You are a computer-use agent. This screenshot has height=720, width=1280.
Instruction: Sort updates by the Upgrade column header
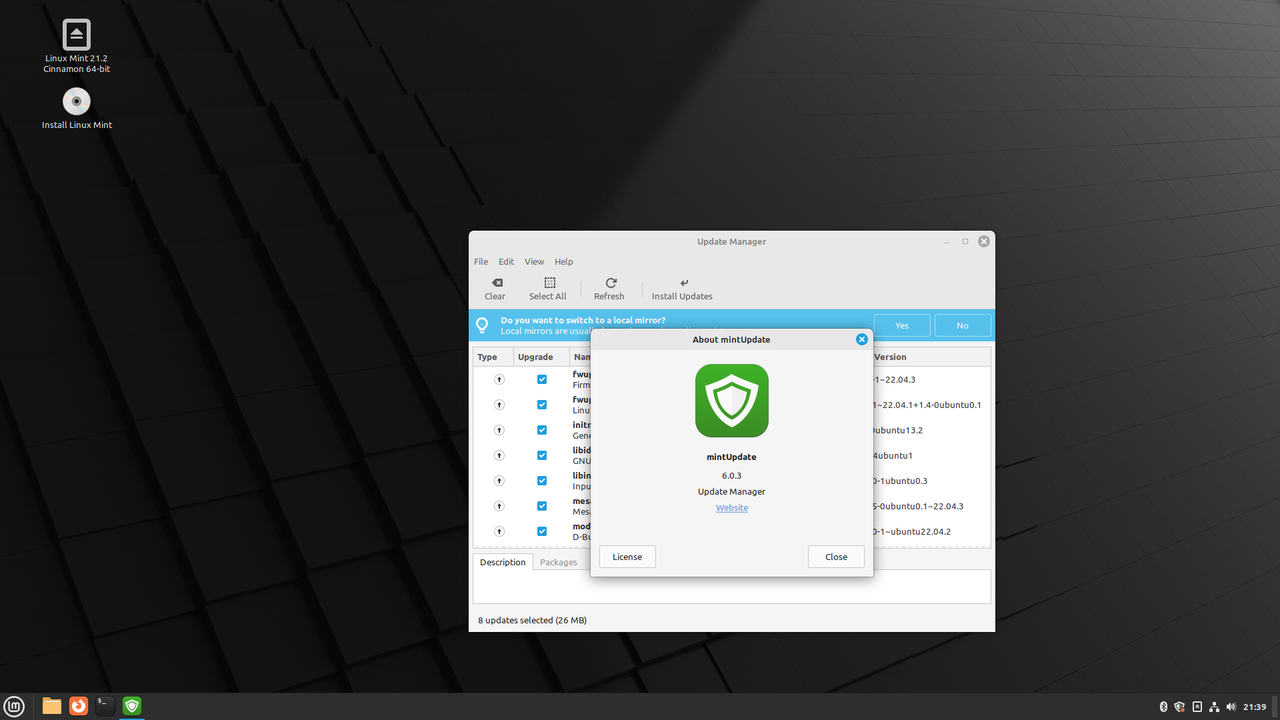point(541,357)
